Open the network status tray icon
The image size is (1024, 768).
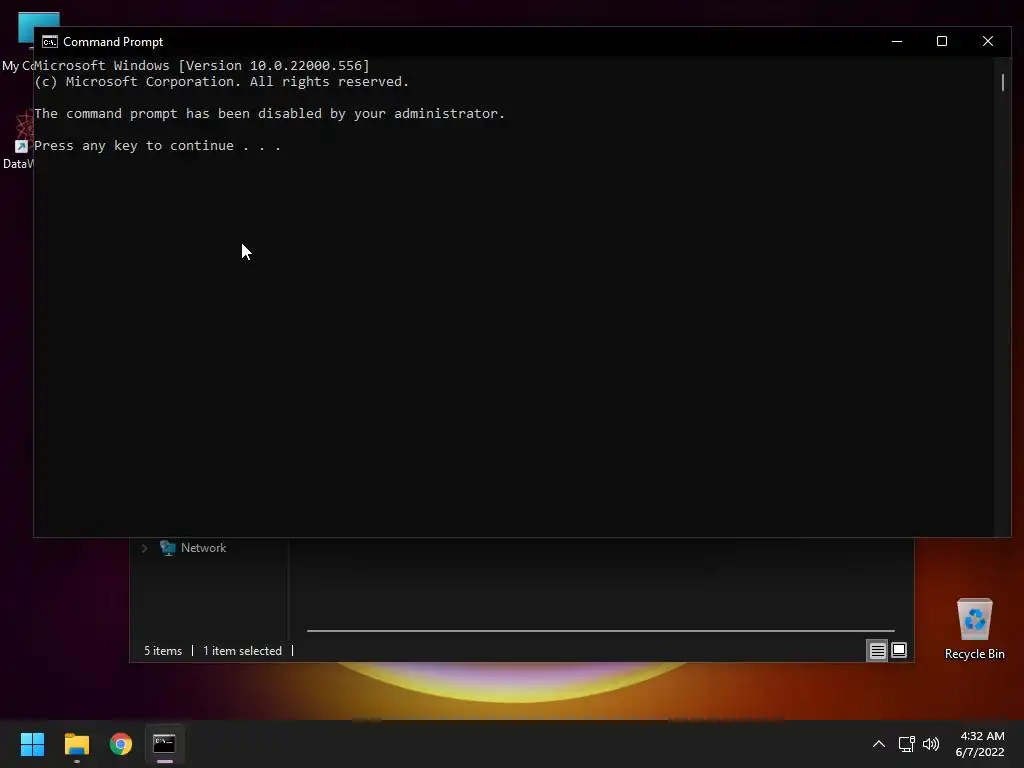(906, 744)
